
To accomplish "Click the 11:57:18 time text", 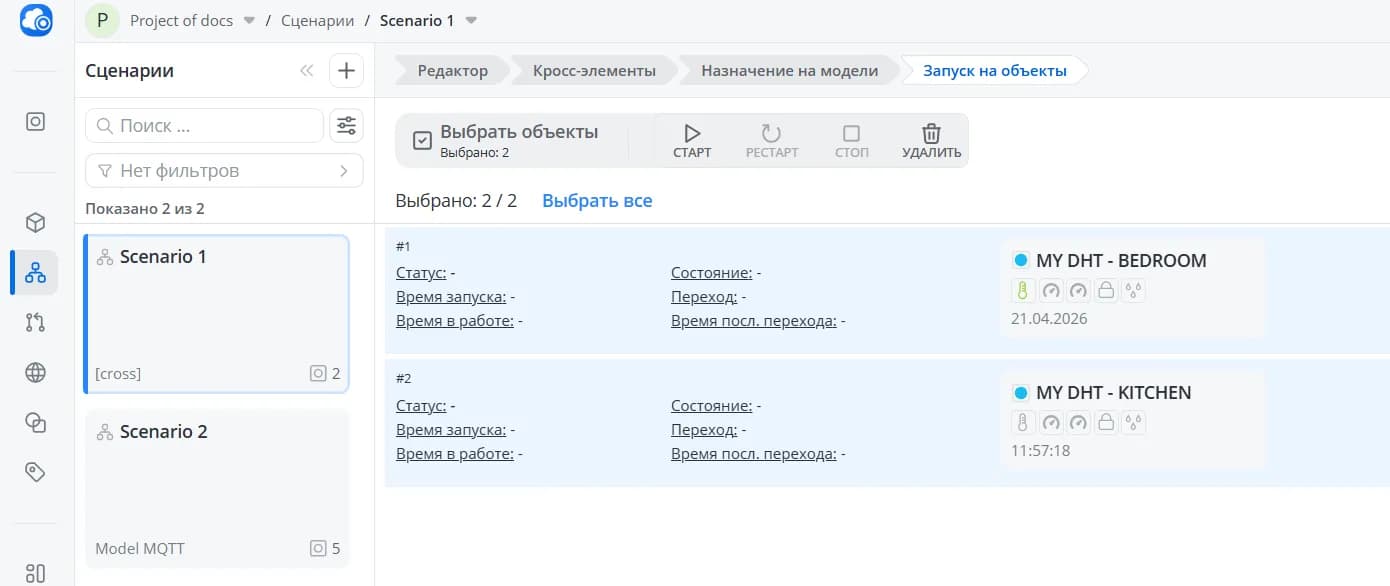I will coord(1040,451).
